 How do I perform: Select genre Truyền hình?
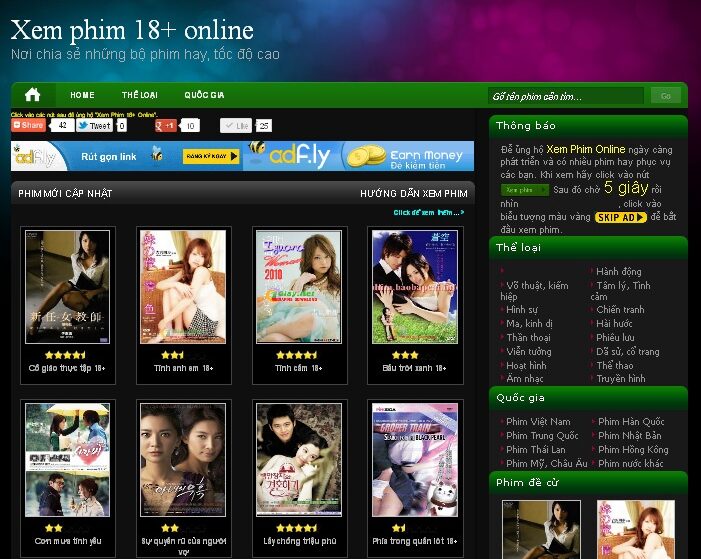point(621,379)
